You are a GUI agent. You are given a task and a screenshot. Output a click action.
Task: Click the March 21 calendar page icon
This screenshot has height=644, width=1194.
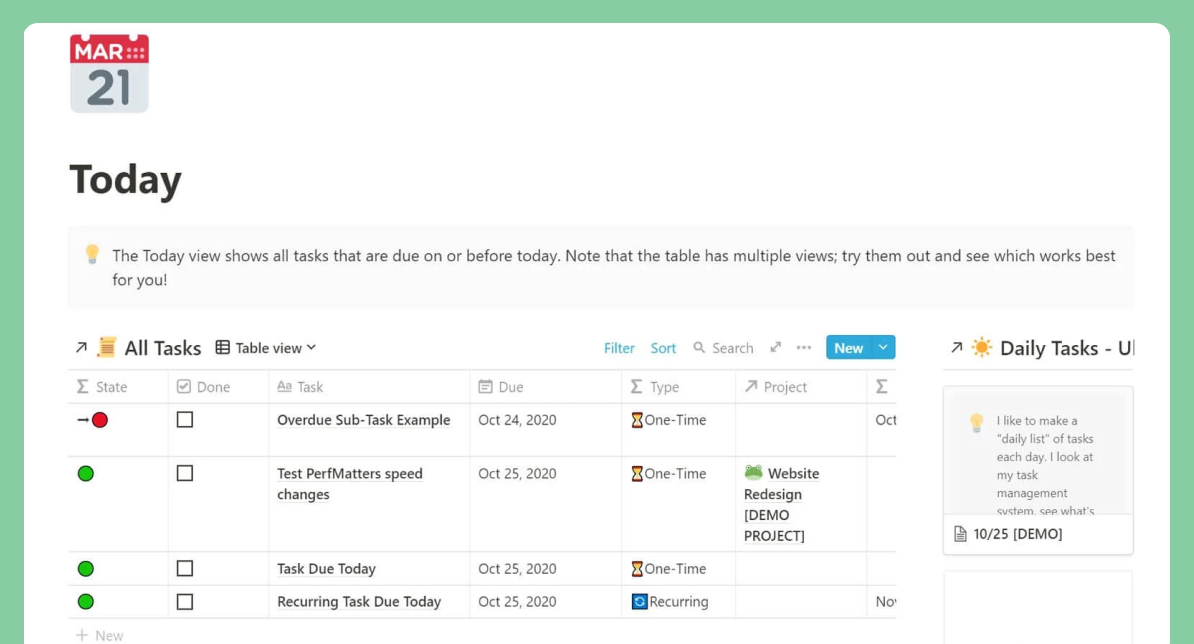point(109,74)
